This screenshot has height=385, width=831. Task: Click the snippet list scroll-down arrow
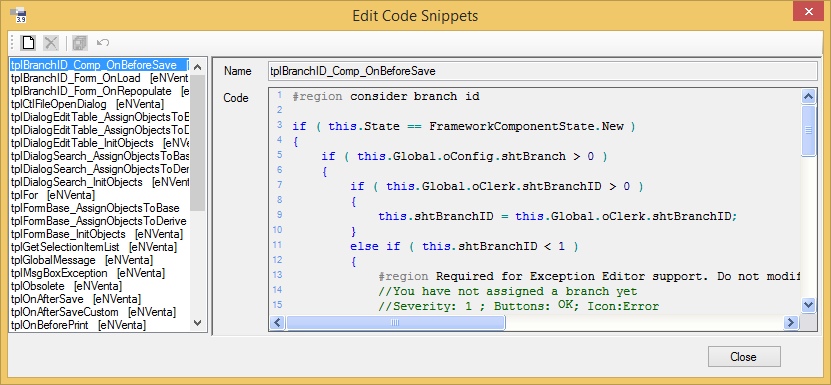click(x=197, y=322)
